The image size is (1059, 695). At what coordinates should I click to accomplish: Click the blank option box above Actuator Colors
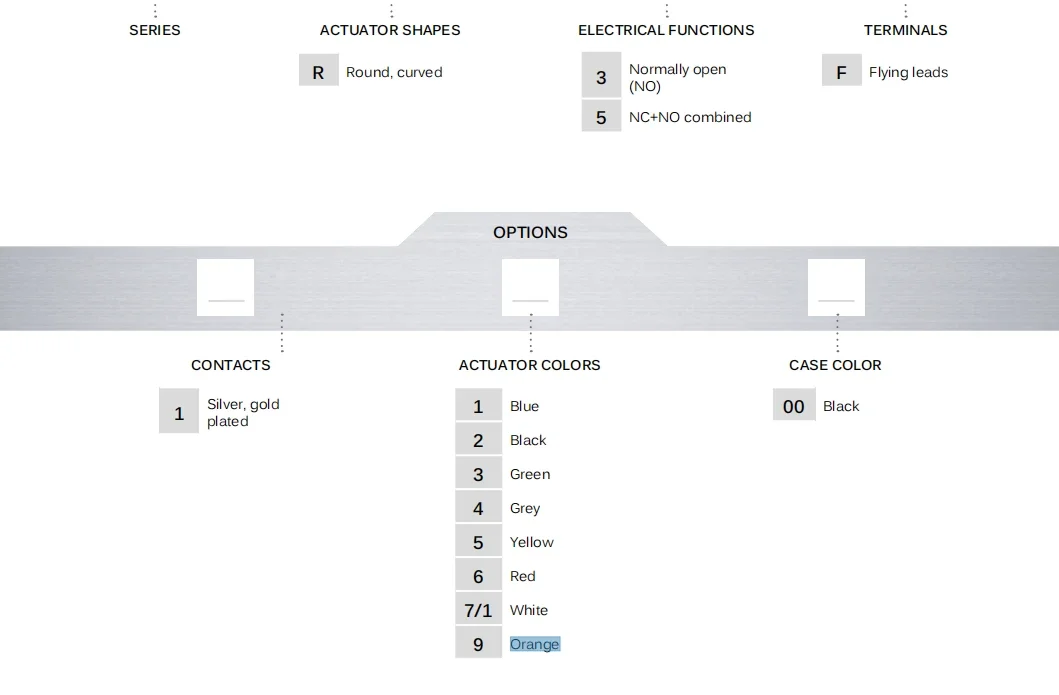[x=530, y=287]
